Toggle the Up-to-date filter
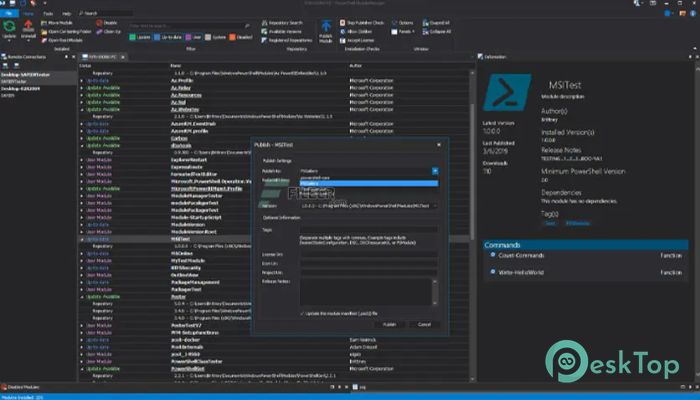Screen dimensions: 700x400 [x=168, y=38]
